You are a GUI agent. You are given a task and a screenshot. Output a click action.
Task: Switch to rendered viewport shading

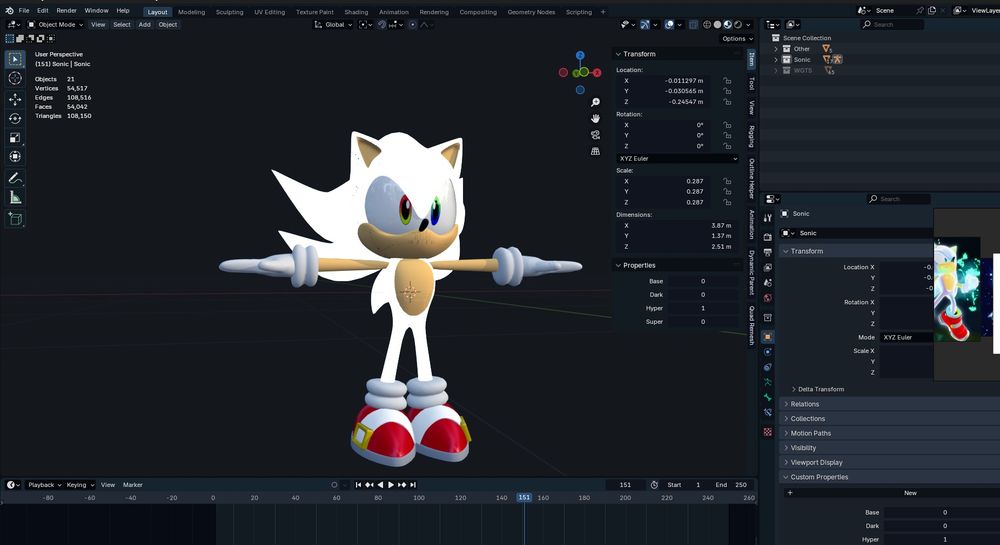tap(738, 25)
